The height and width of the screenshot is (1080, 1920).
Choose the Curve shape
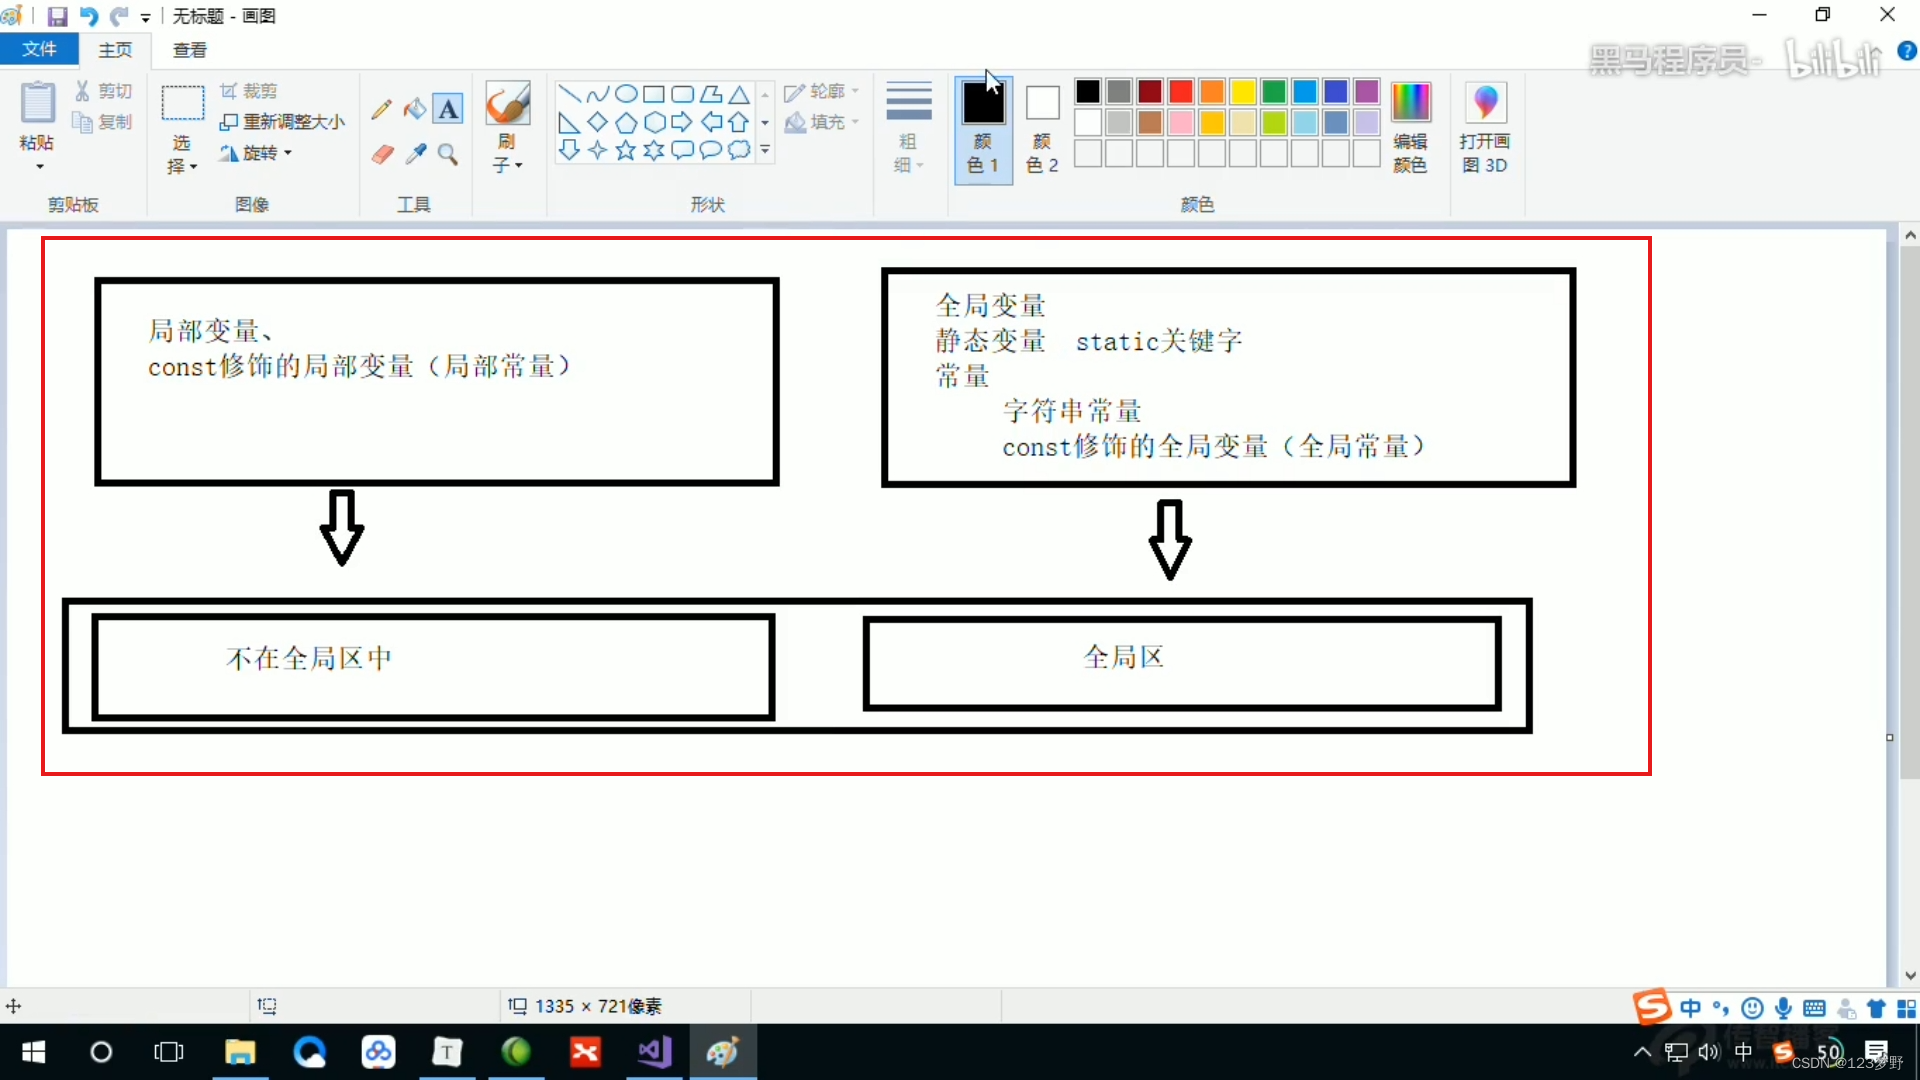(x=598, y=94)
